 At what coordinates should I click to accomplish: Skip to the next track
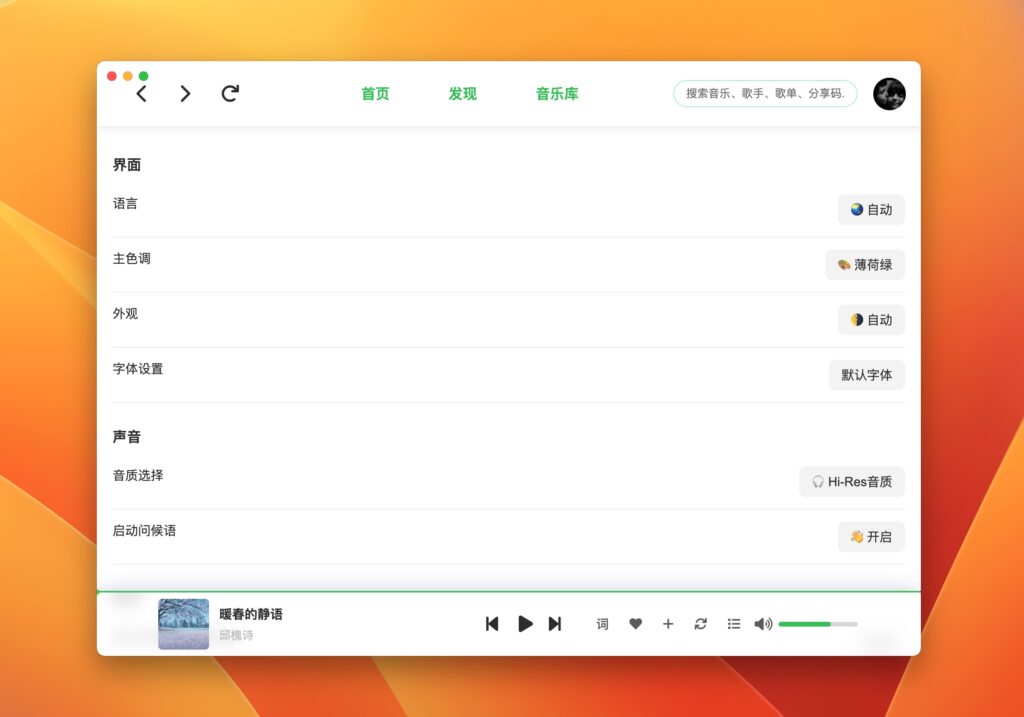pos(556,624)
